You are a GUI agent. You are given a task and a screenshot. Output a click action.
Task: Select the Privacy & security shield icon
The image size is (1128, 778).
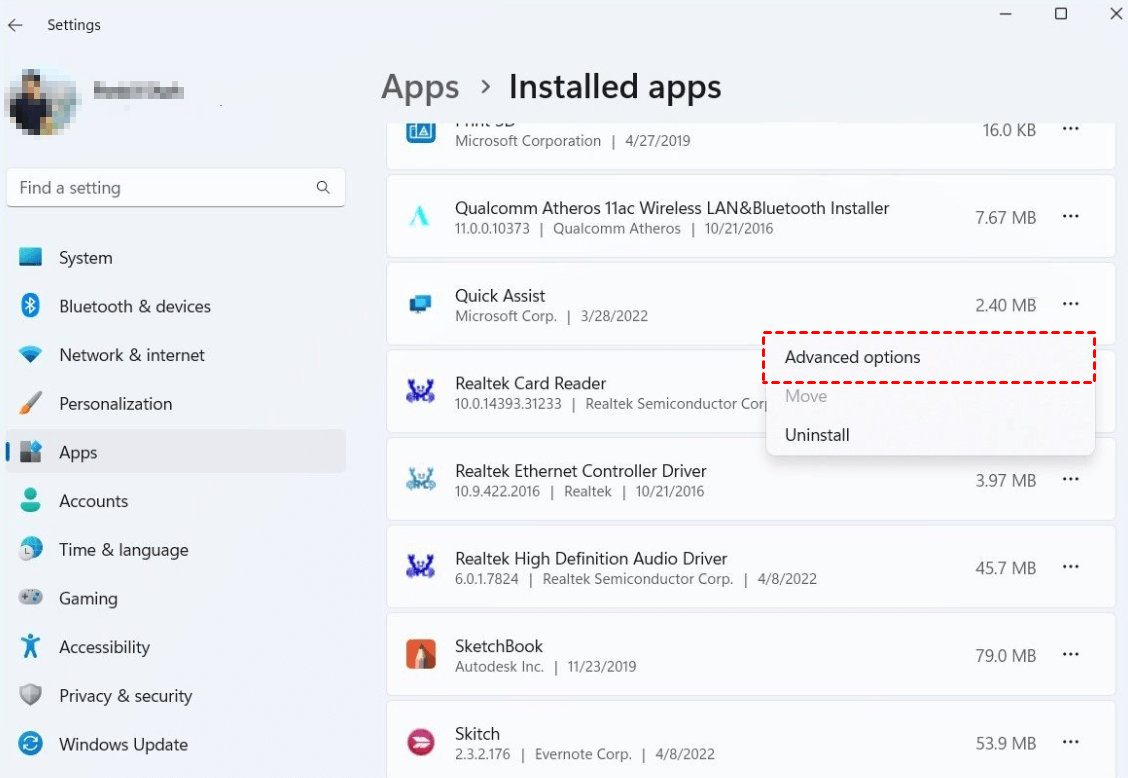click(x=31, y=696)
